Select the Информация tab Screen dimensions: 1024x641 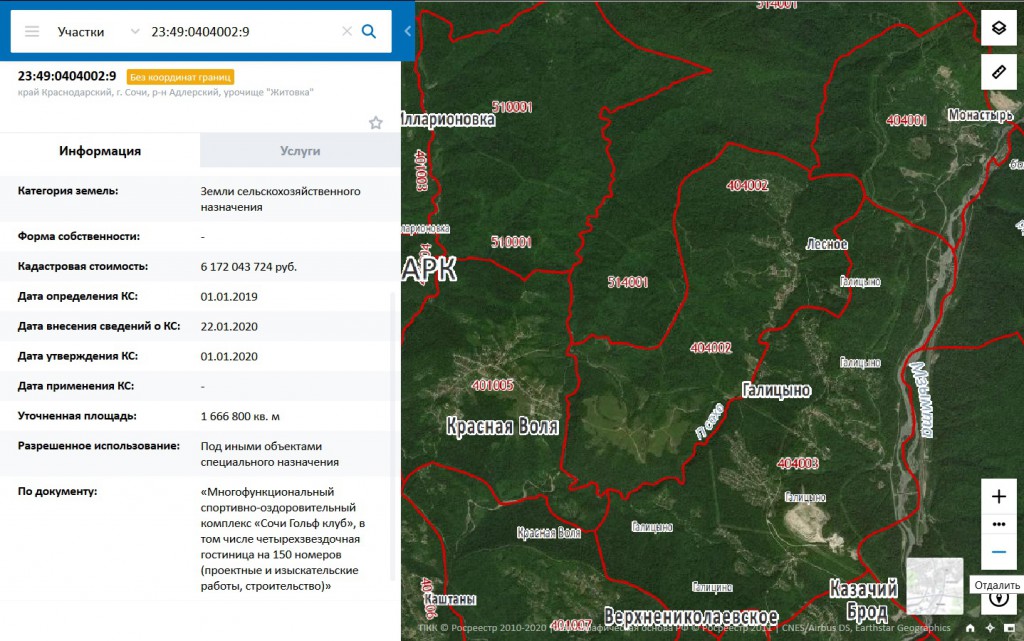click(x=100, y=151)
